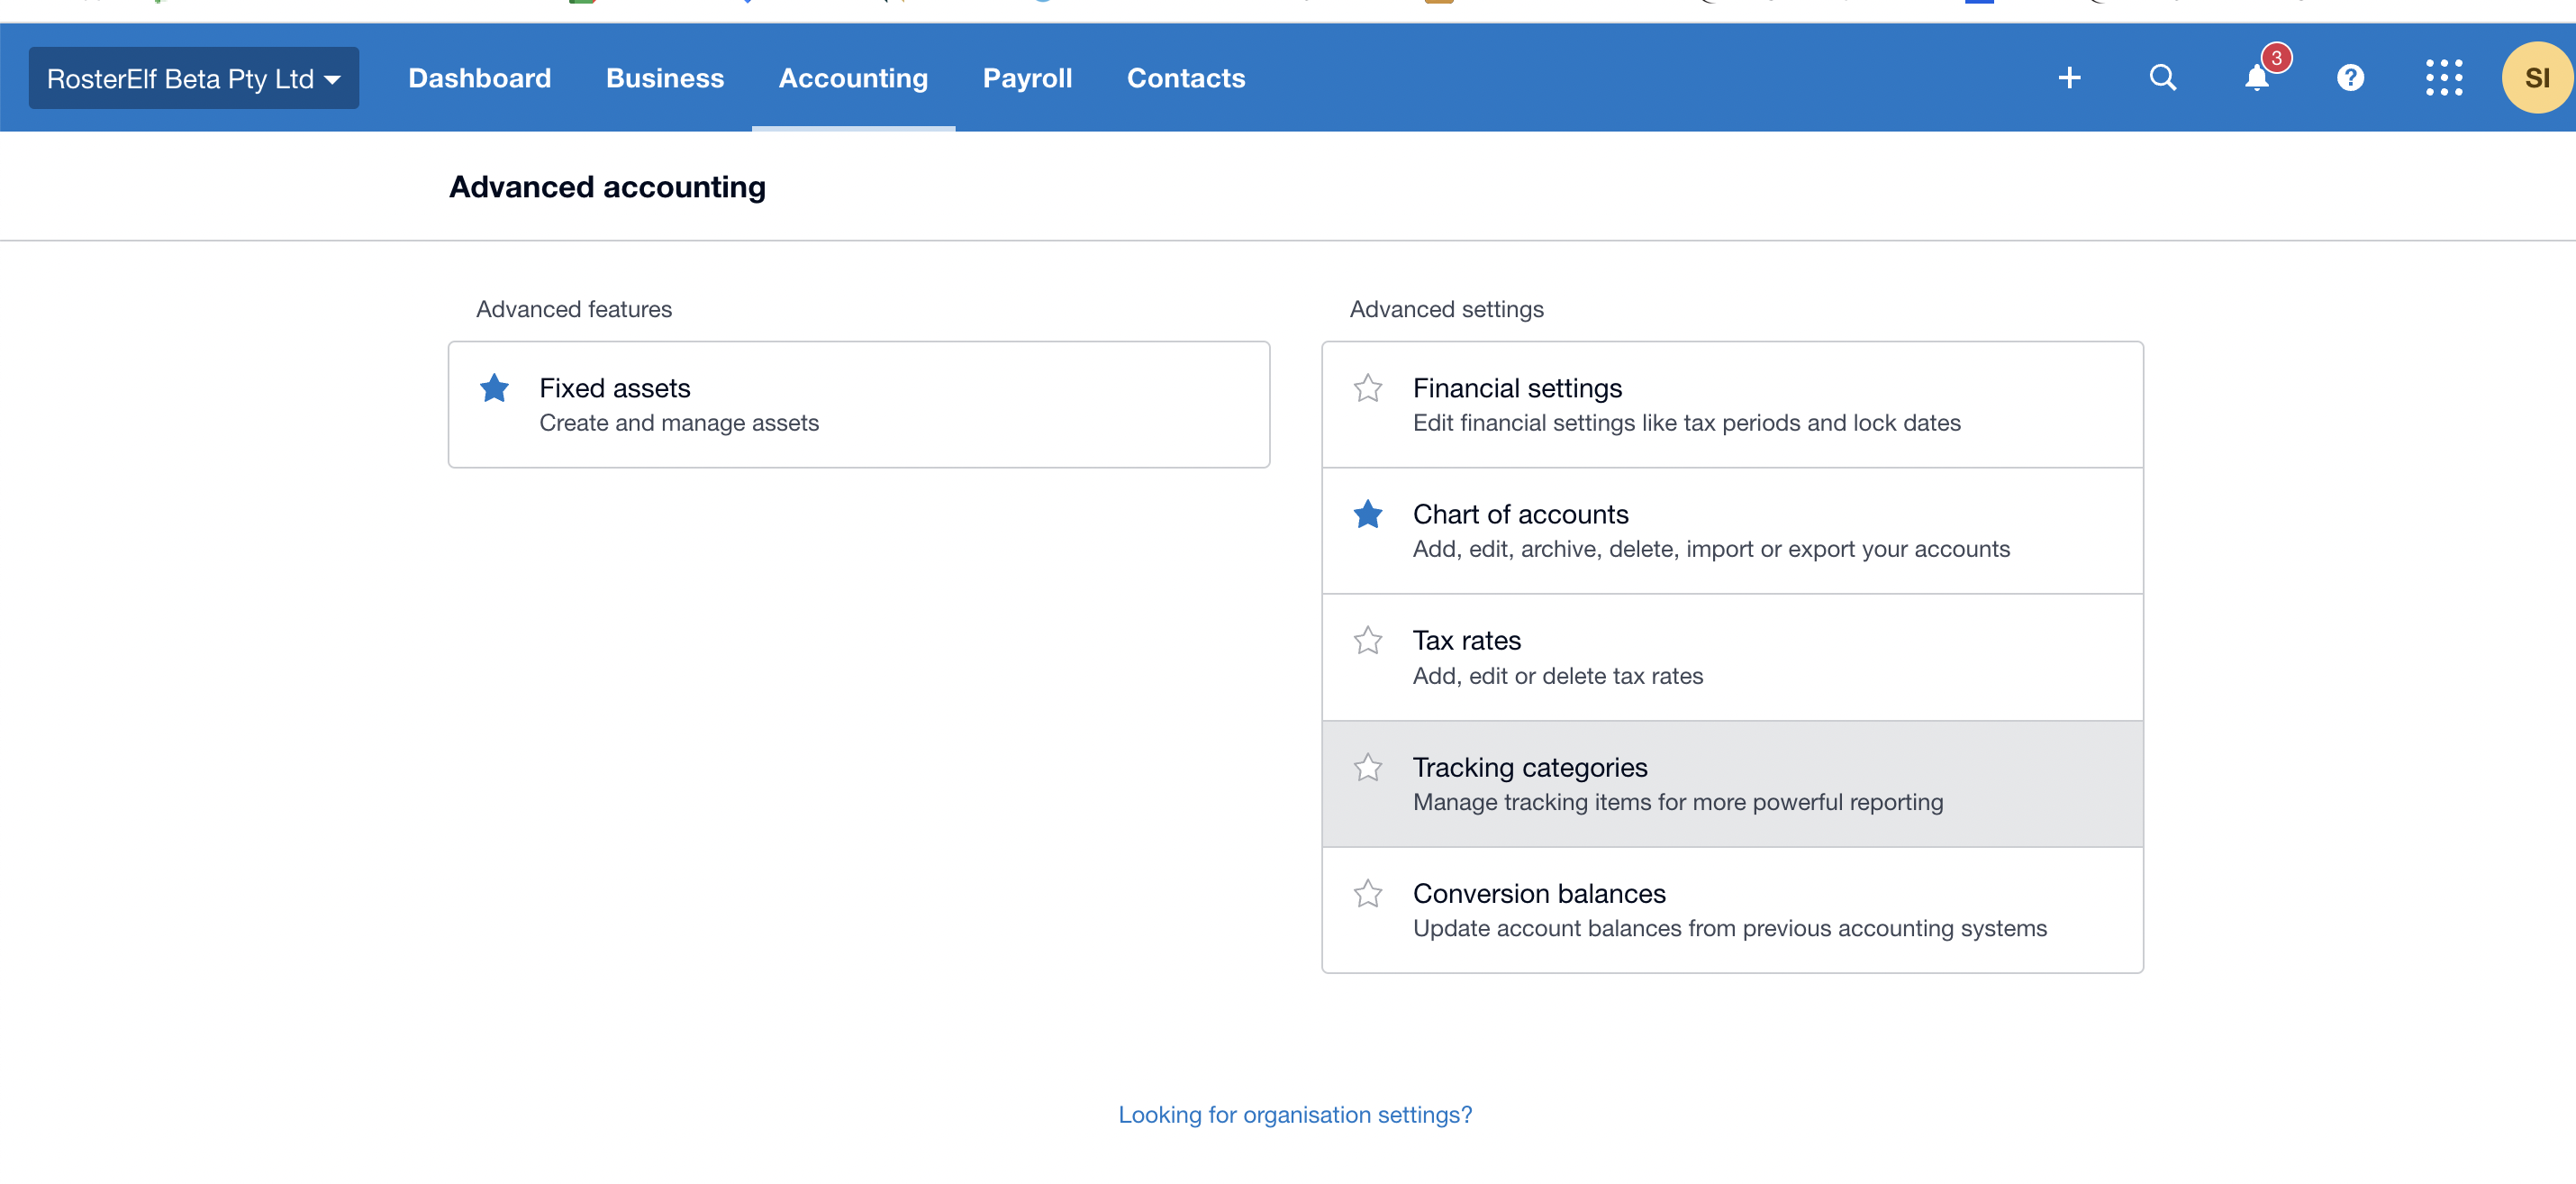Viewport: 2576px width, 1184px height.
Task: Click 'Add, edit or delete tax rates' text
Action: [1558, 676]
